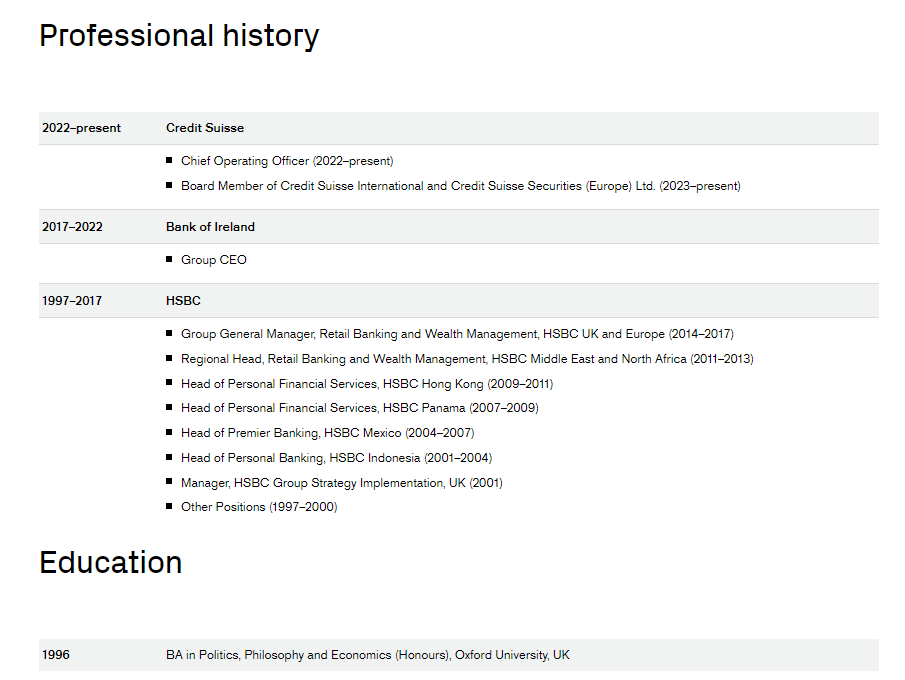Select the '2017–2022' date cell
The image size is (905, 680).
pyautogui.click(x=72, y=227)
